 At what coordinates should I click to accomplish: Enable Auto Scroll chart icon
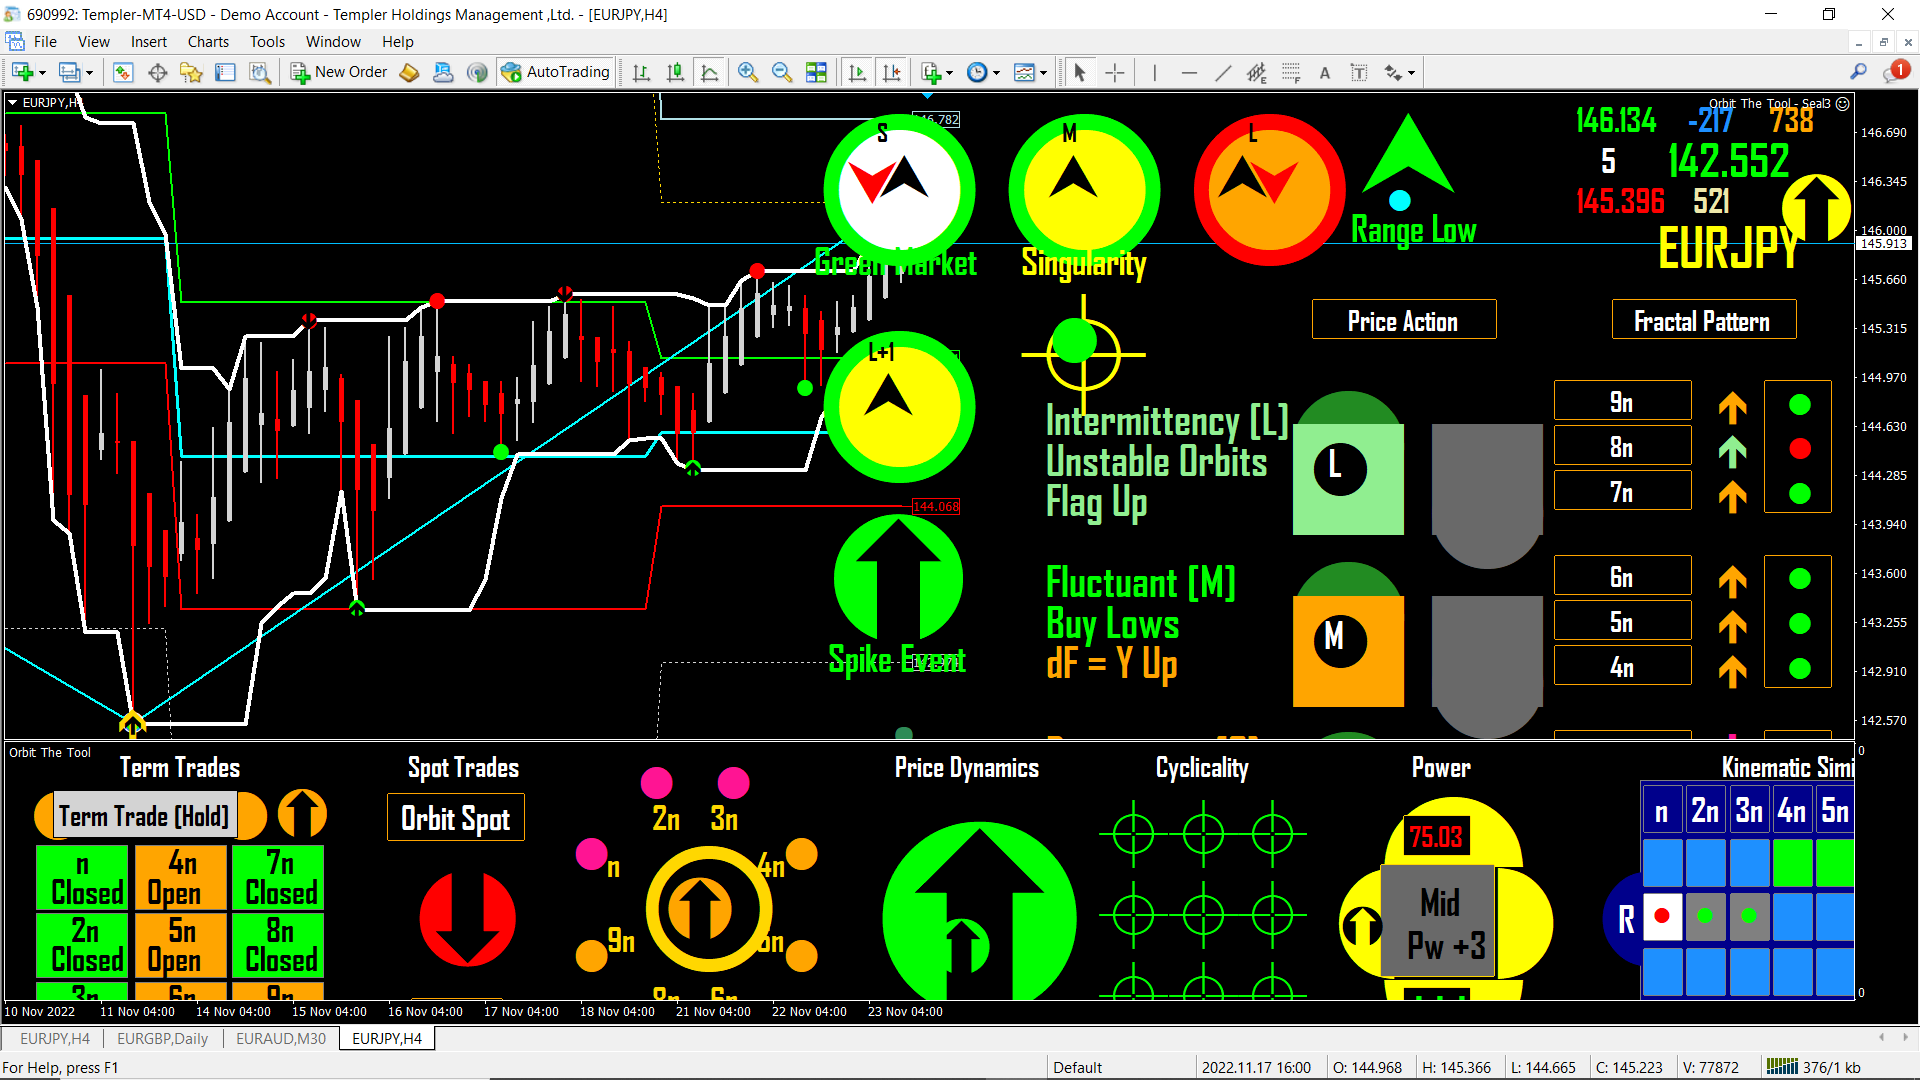[x=857, y=72]
